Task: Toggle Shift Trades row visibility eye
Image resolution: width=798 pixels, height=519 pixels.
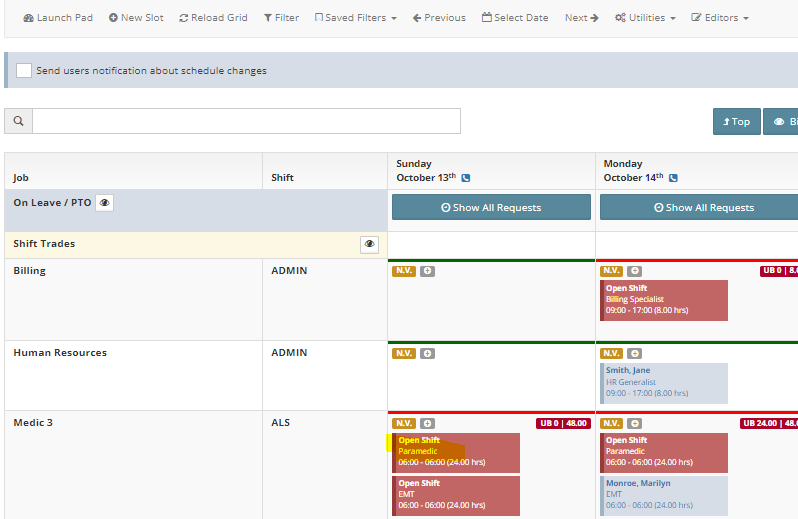Action: pos(369,244)
